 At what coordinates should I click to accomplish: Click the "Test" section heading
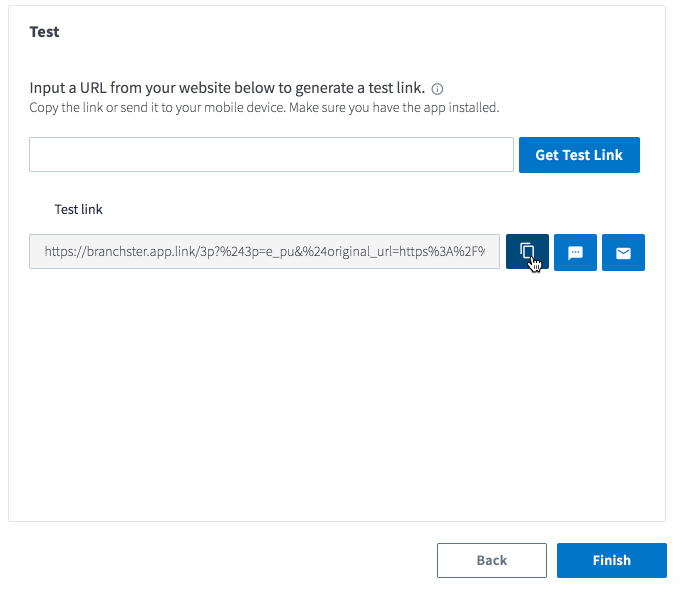pyautogui.click(x=44, y=32)
